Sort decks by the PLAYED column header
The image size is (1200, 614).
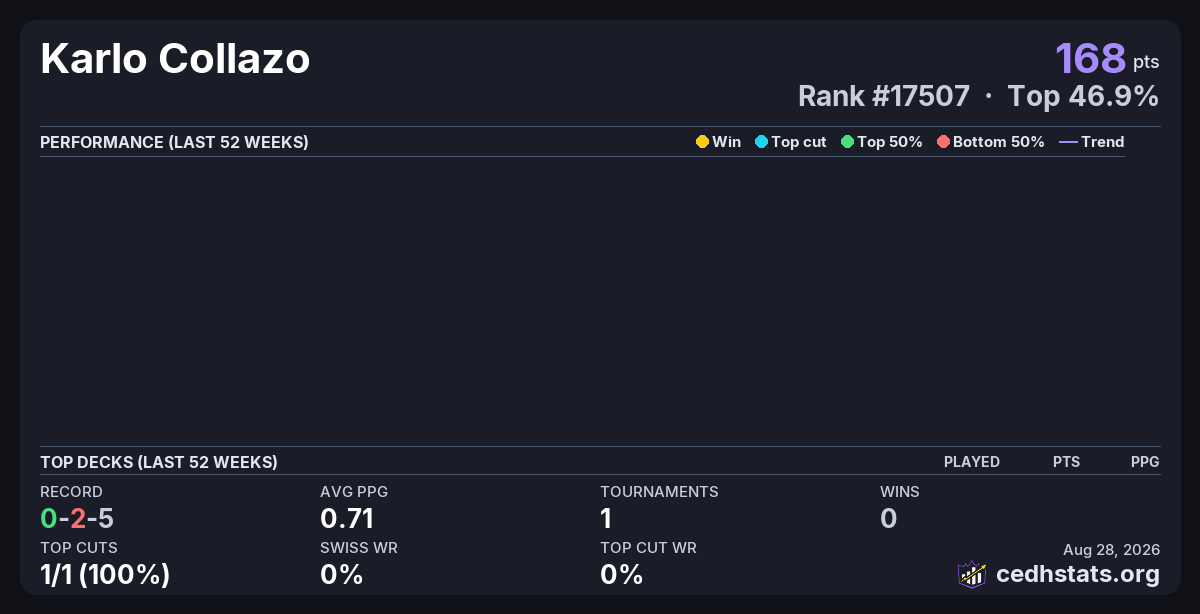click(x=972, y=462)
